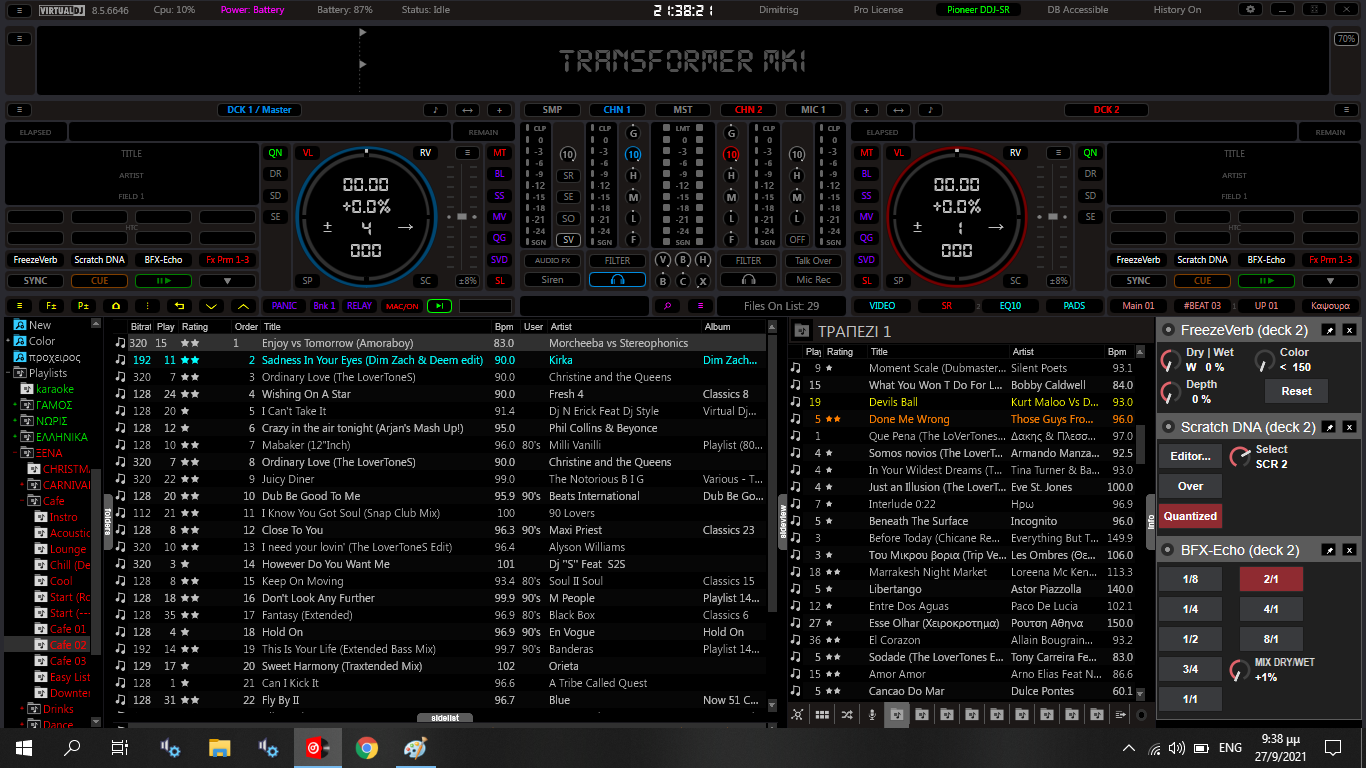The height and width of the screenshot is (768, 1366).
Task: Click the FreezeVerb Color knob
Action: pos(1265,360)
